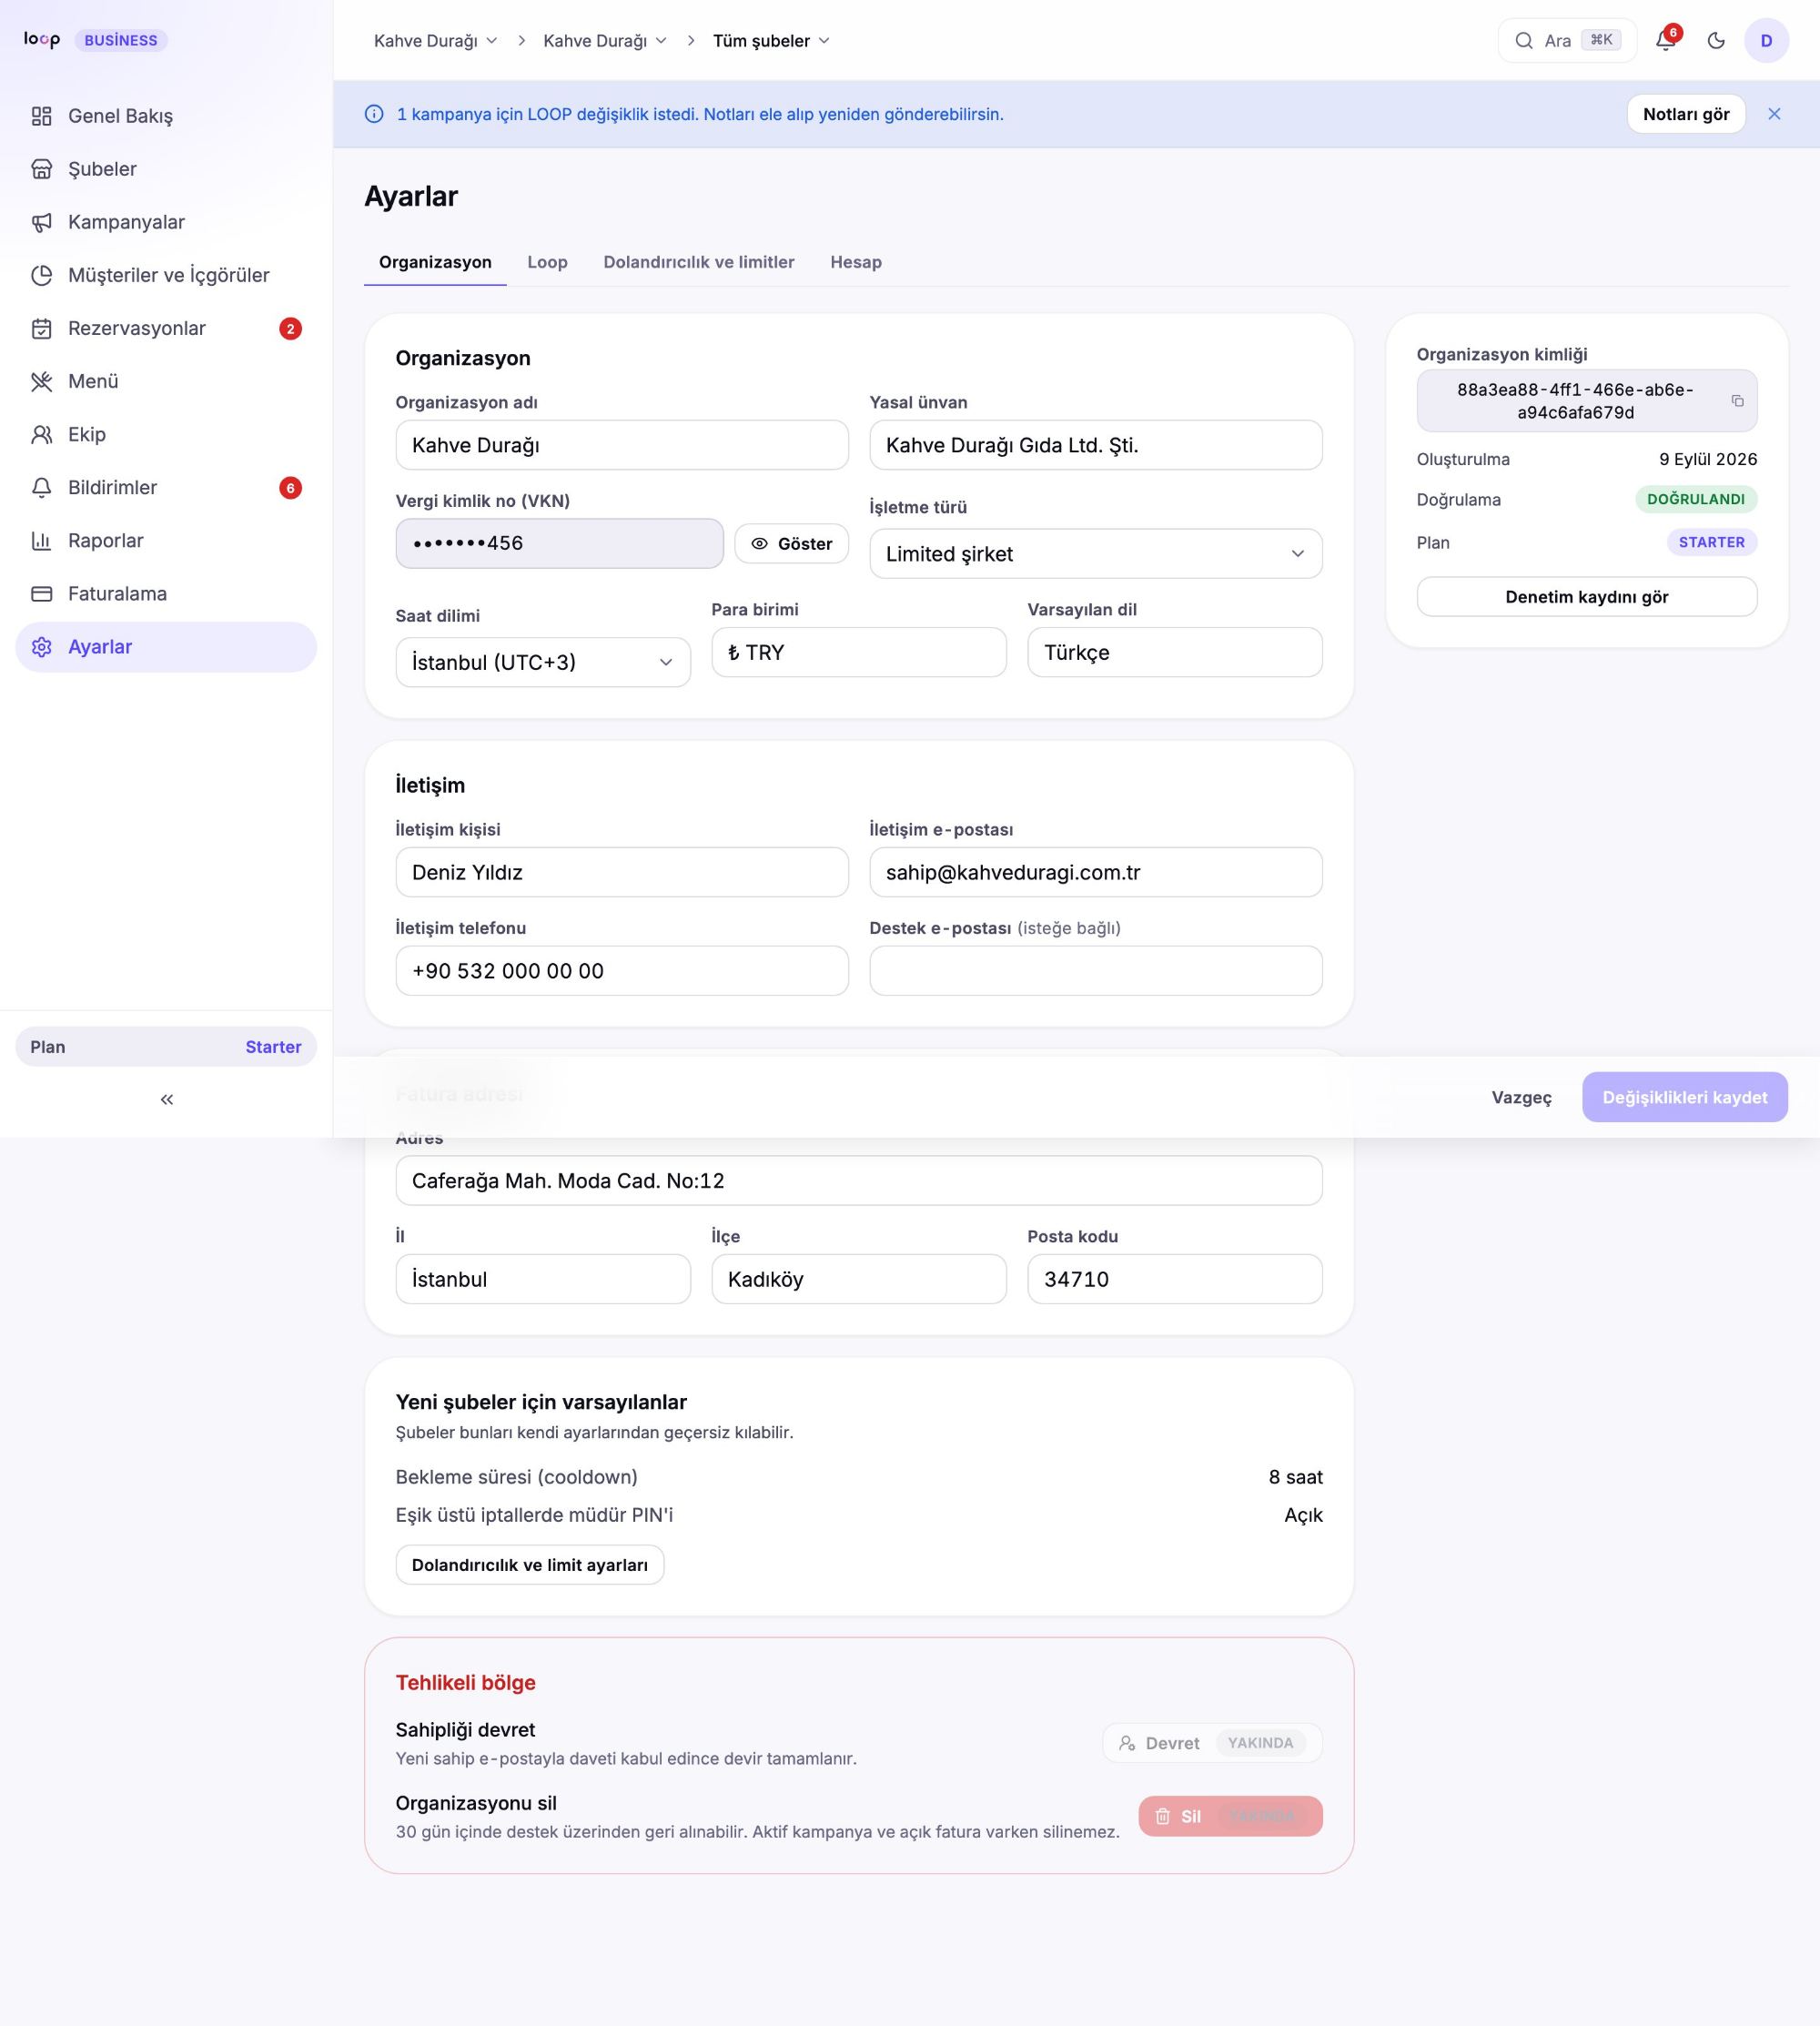Copy the organization ID

coord(1737,401)
